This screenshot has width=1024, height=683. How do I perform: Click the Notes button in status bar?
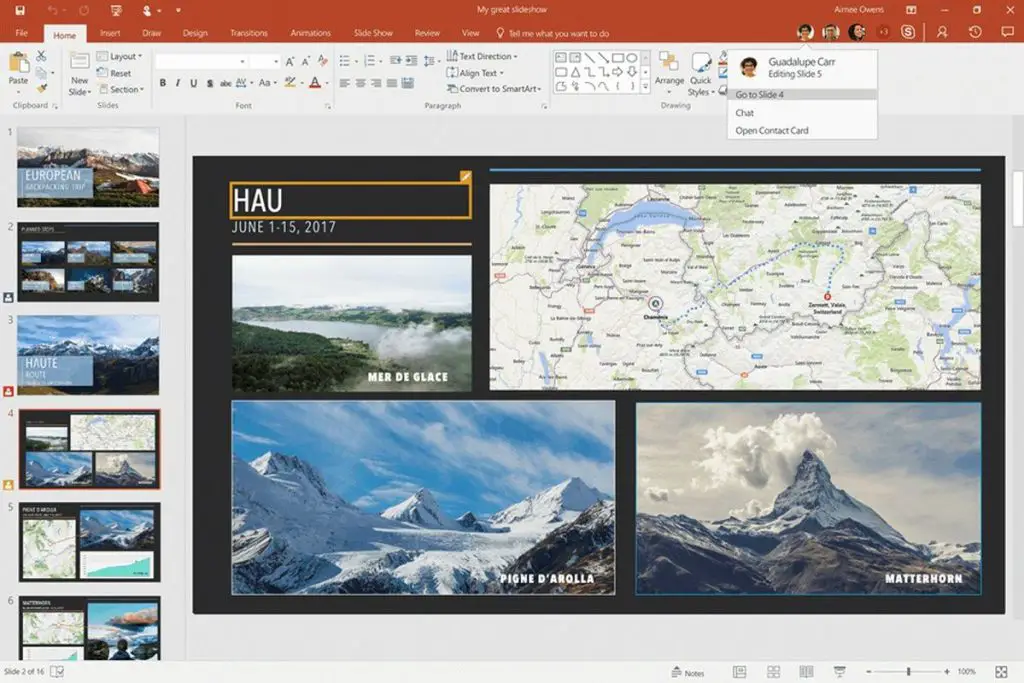[687, 673]
